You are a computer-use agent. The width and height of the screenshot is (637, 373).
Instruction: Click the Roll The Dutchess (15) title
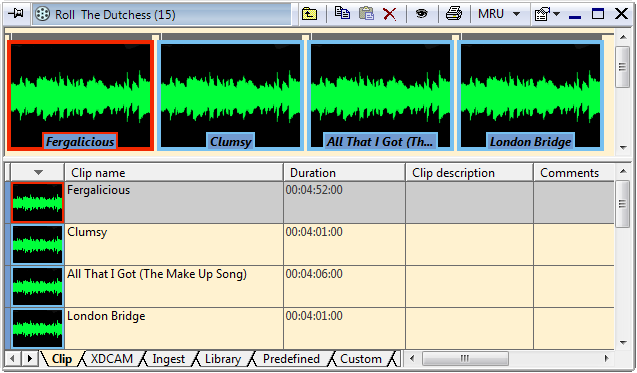pyautogui.click(x=115, y=15)
